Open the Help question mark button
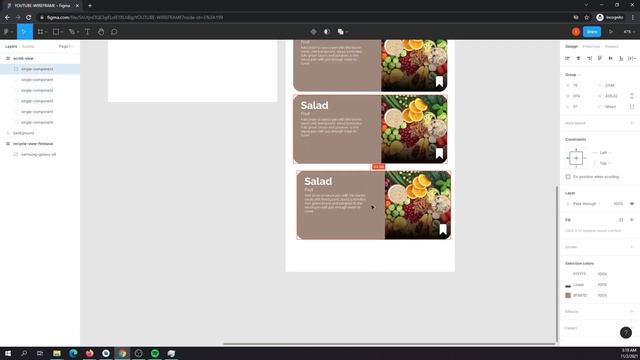640x360 pixels. [x=626, y=333]
